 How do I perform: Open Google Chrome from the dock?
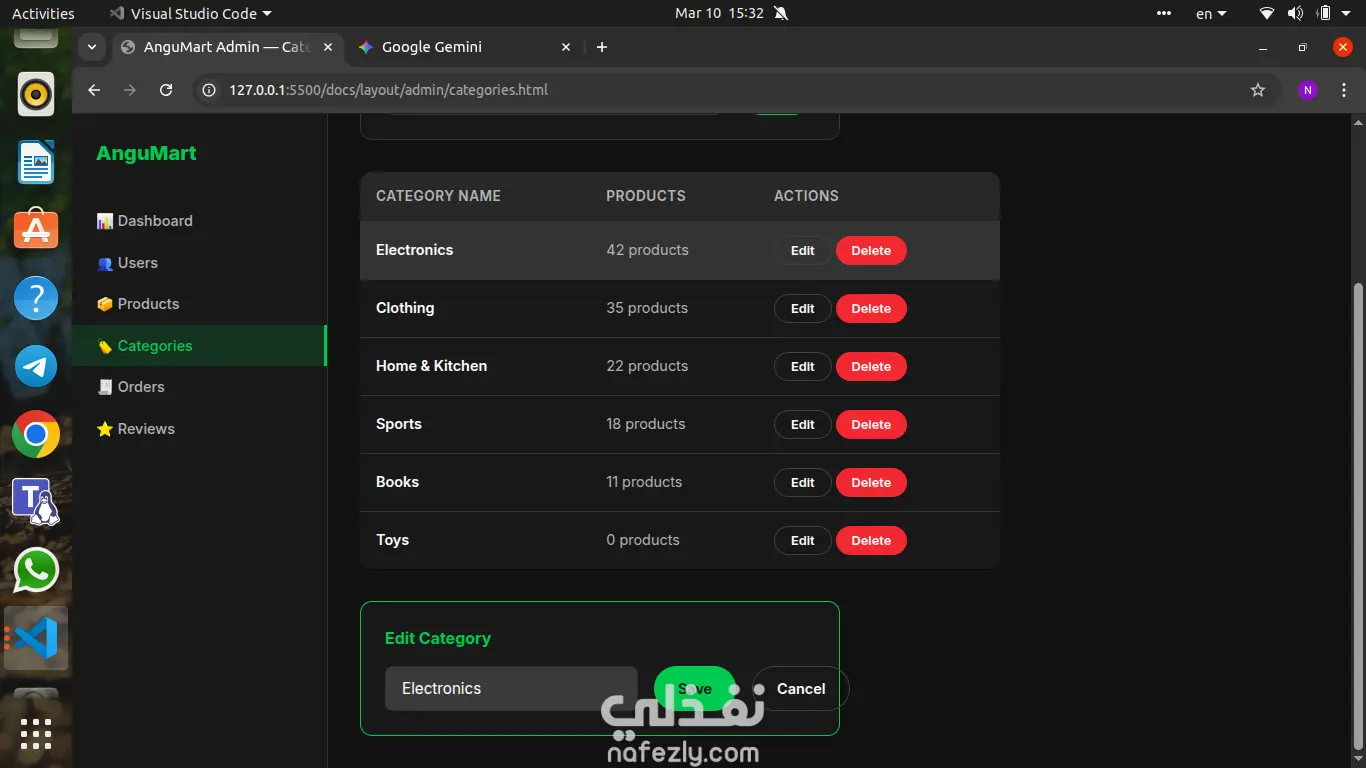point(36,434)
